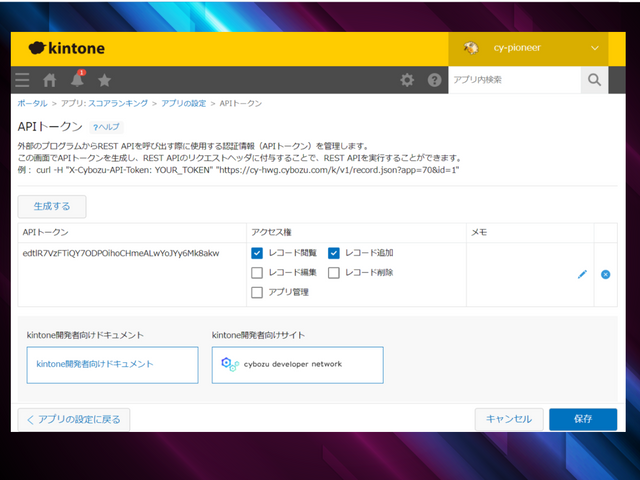Screen dimensions: 640x480
Task: Open the hamburger menu icon
Action: pyautogui.click(x=22, y=80)
